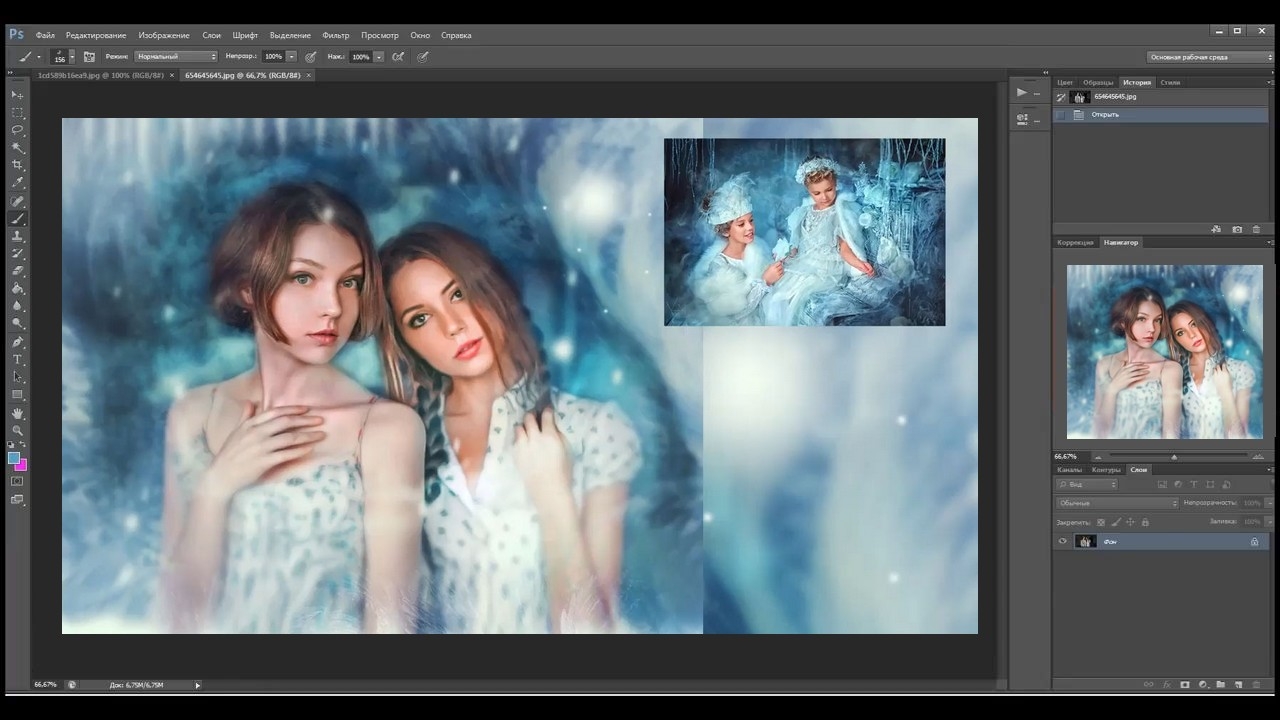The width and height of the screenshot is (1280, 720).
Task: Click the Navigator preview thumbnail
Action: pos(1165,352)
